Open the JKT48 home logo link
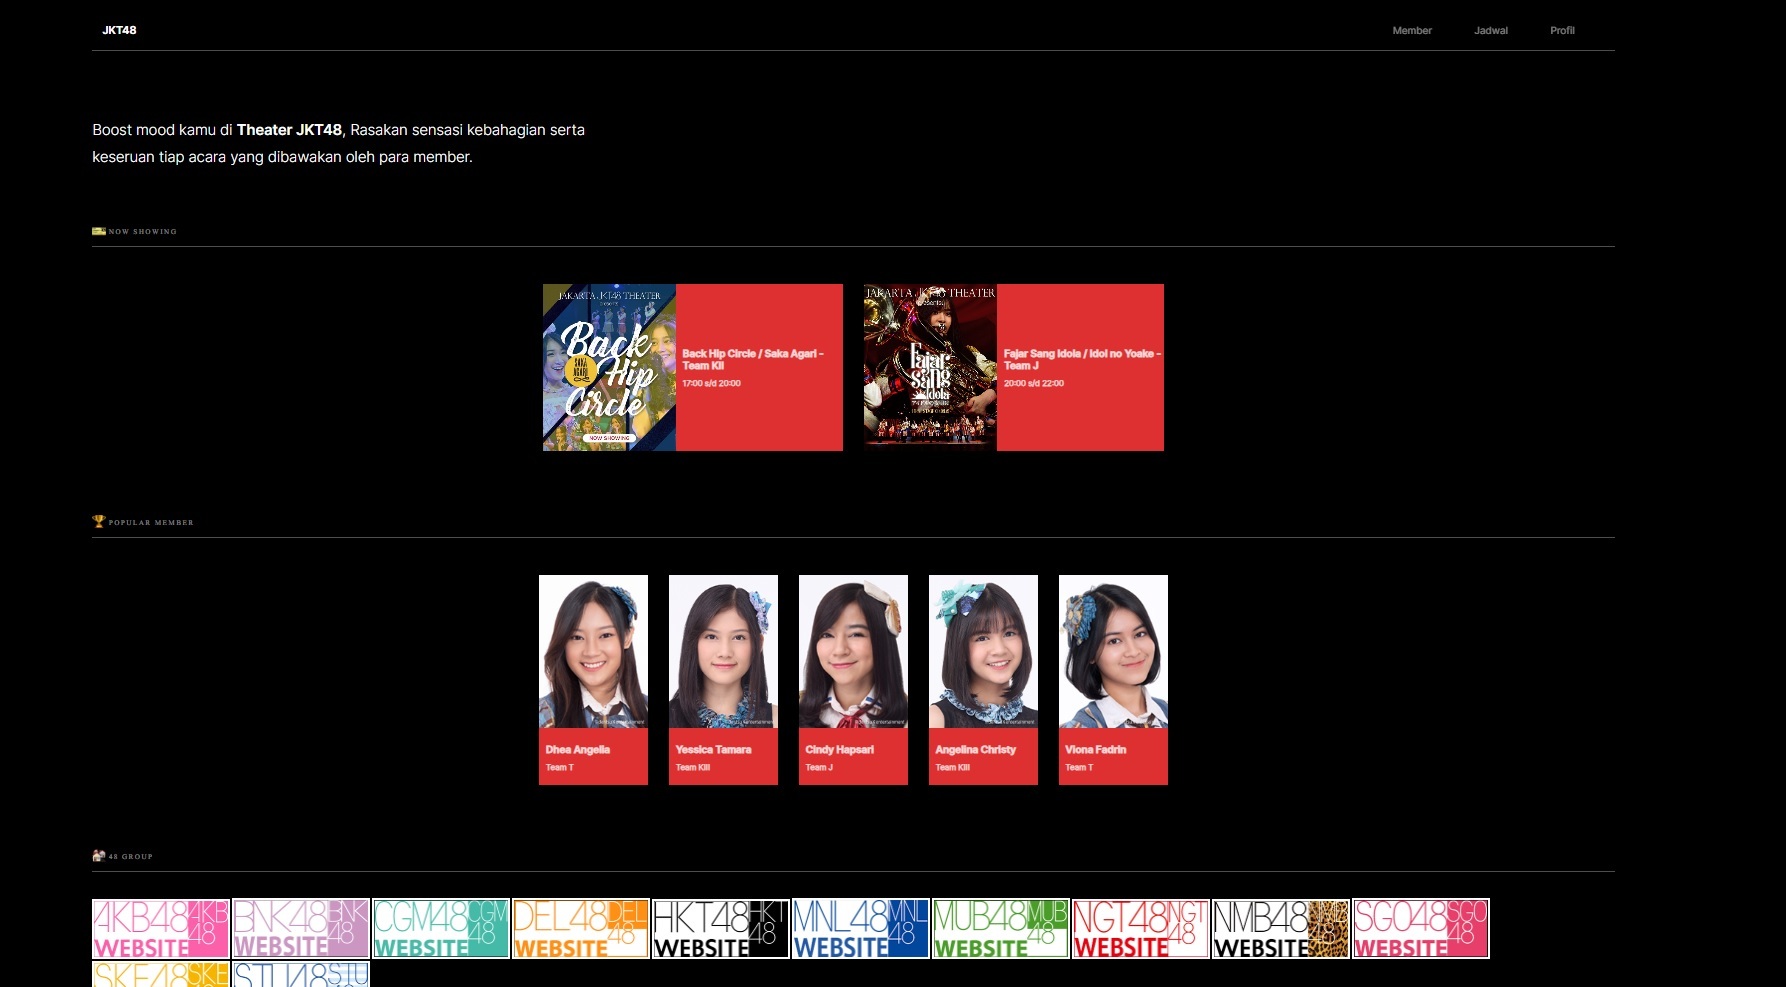The height and width of the screenshot is (987, 1786). click(119, 30)
